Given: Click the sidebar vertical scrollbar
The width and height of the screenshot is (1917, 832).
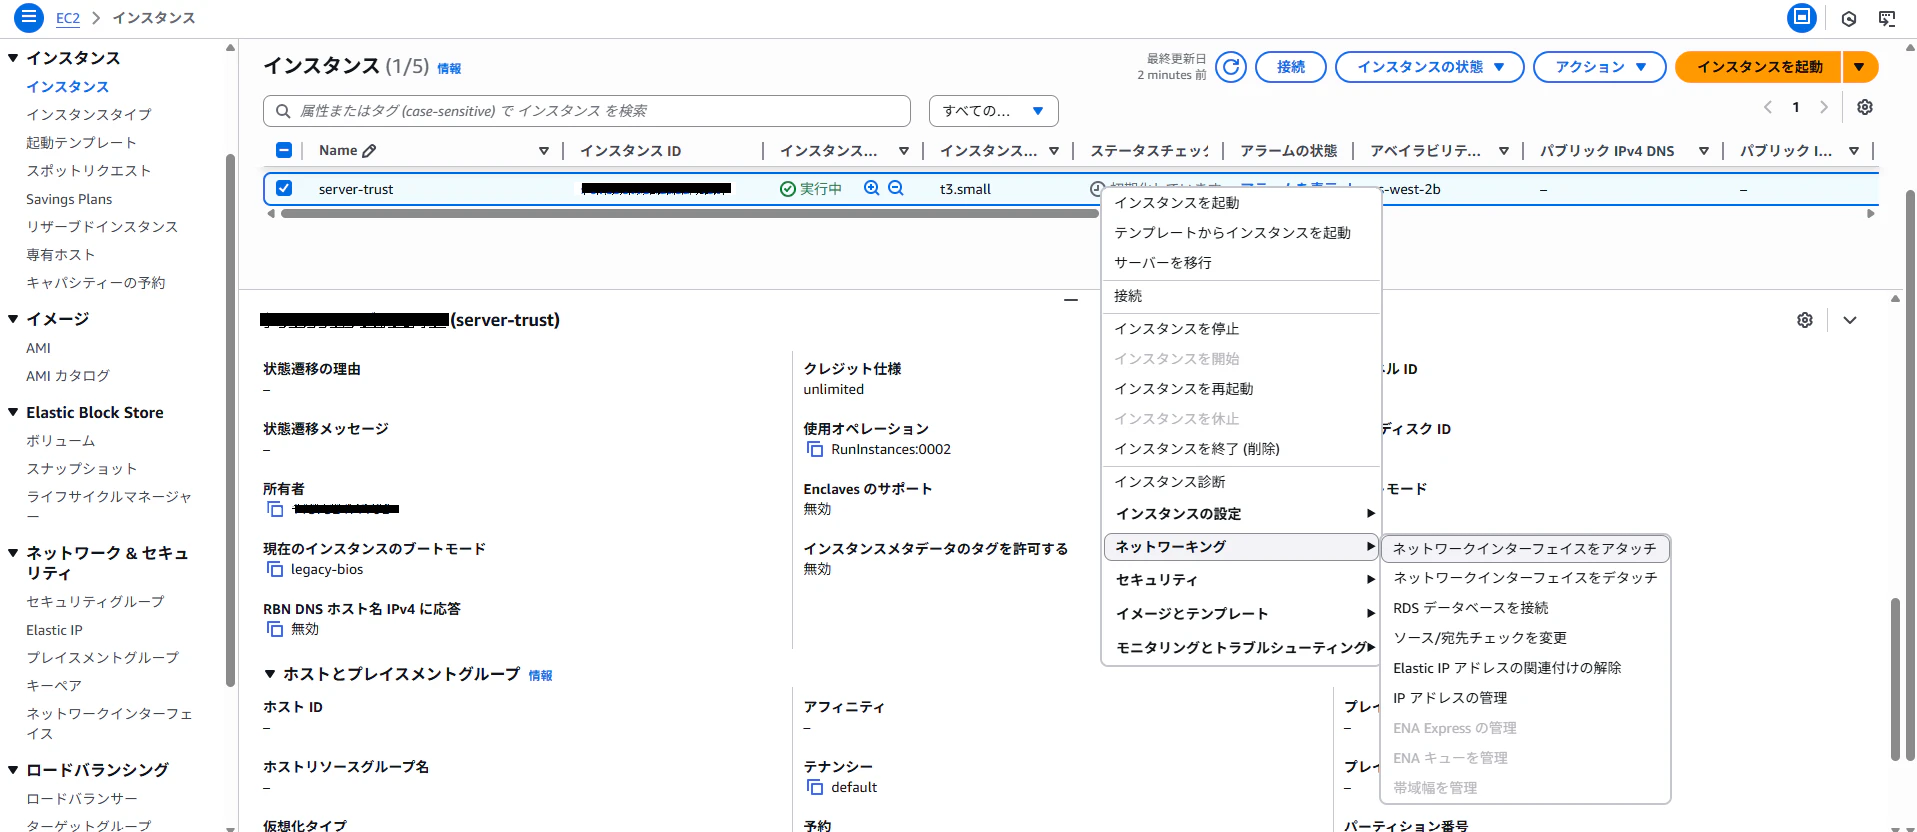Looking at the screenshot, I should 230,420.
